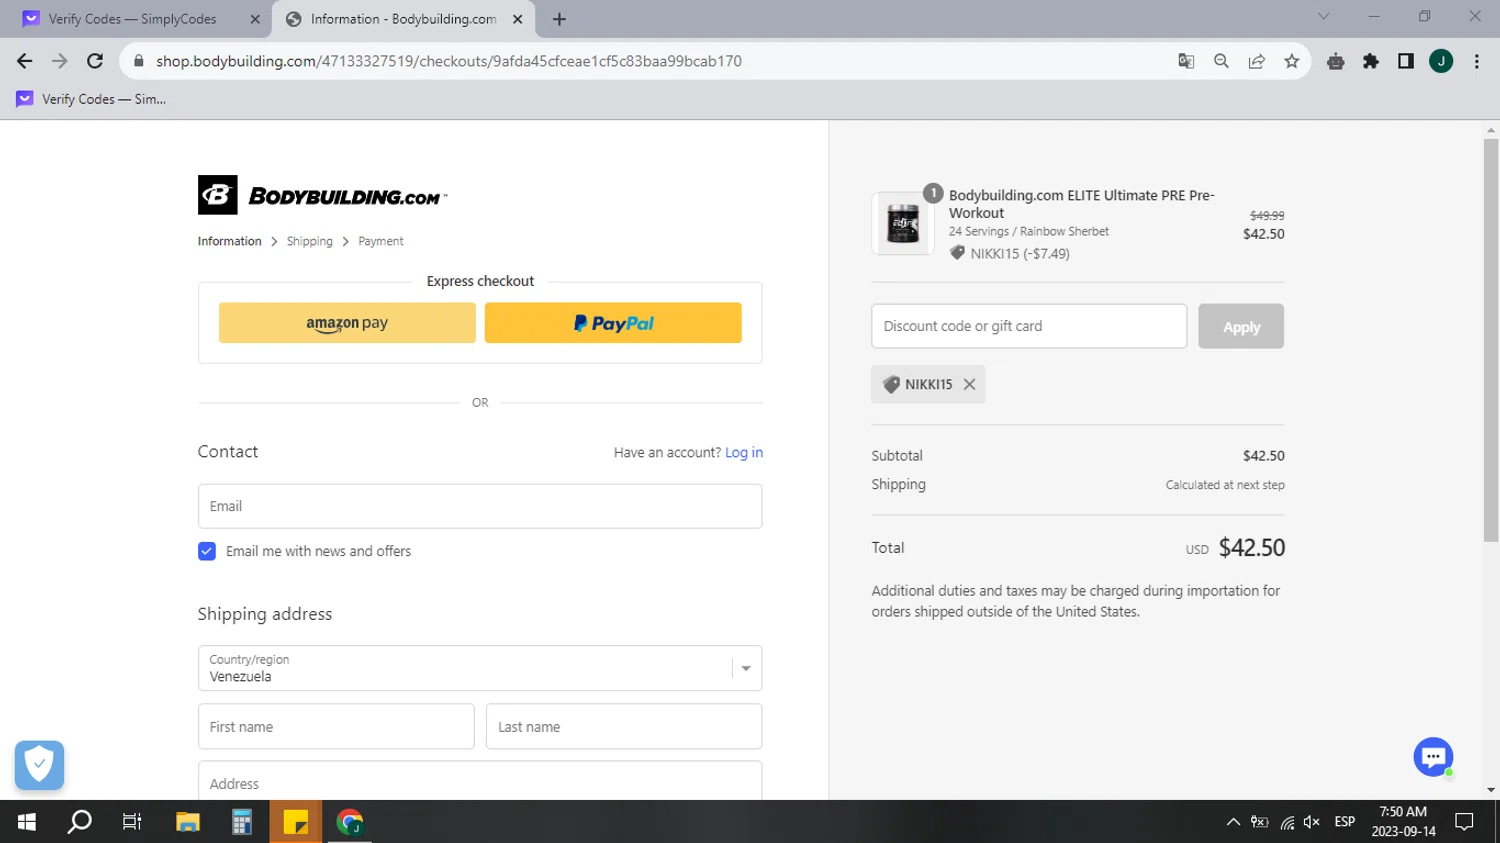
Task: Click the address bar URL
Action: point(449,61)
